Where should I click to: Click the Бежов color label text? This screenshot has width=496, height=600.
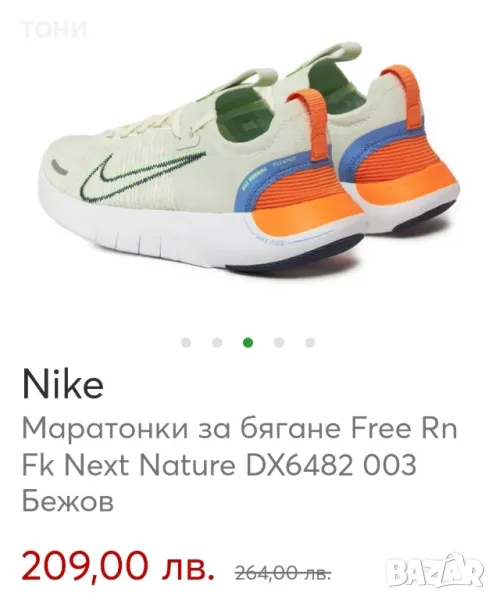coord(68,501)
